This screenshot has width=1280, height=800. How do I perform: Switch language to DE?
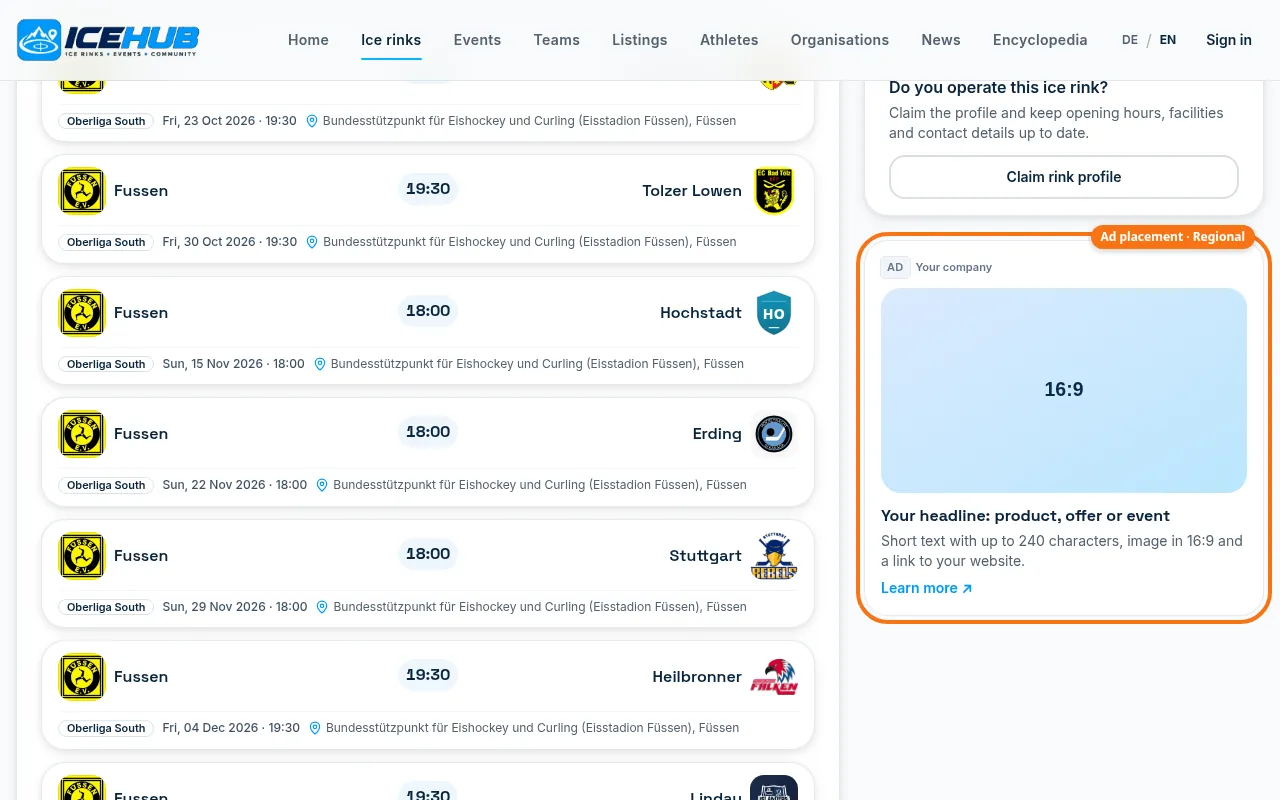point(1130,40)
